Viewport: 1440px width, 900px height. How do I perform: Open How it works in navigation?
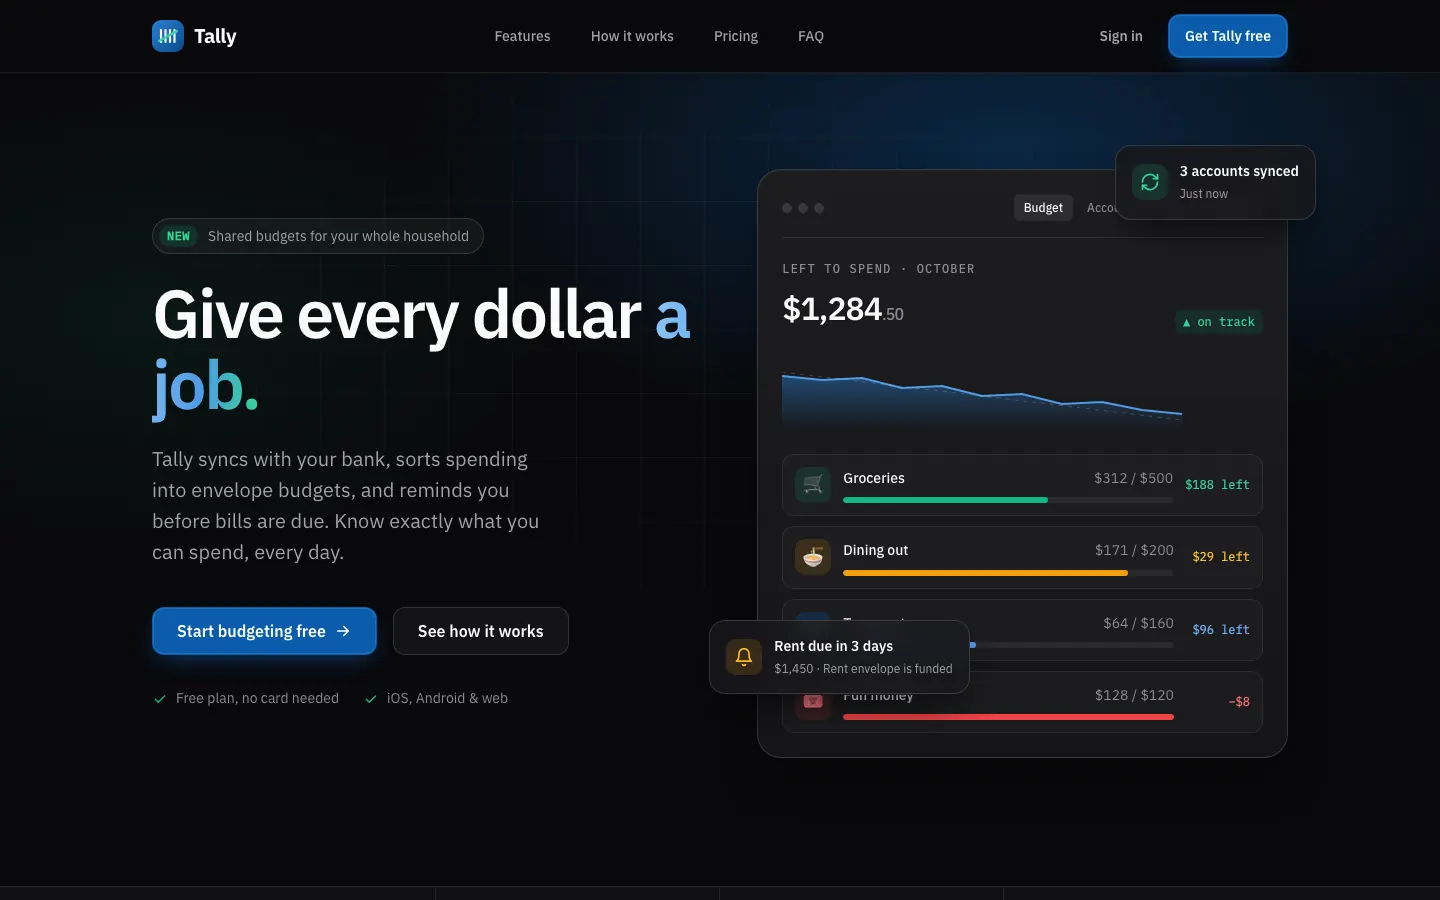click(x=632, y=36)
